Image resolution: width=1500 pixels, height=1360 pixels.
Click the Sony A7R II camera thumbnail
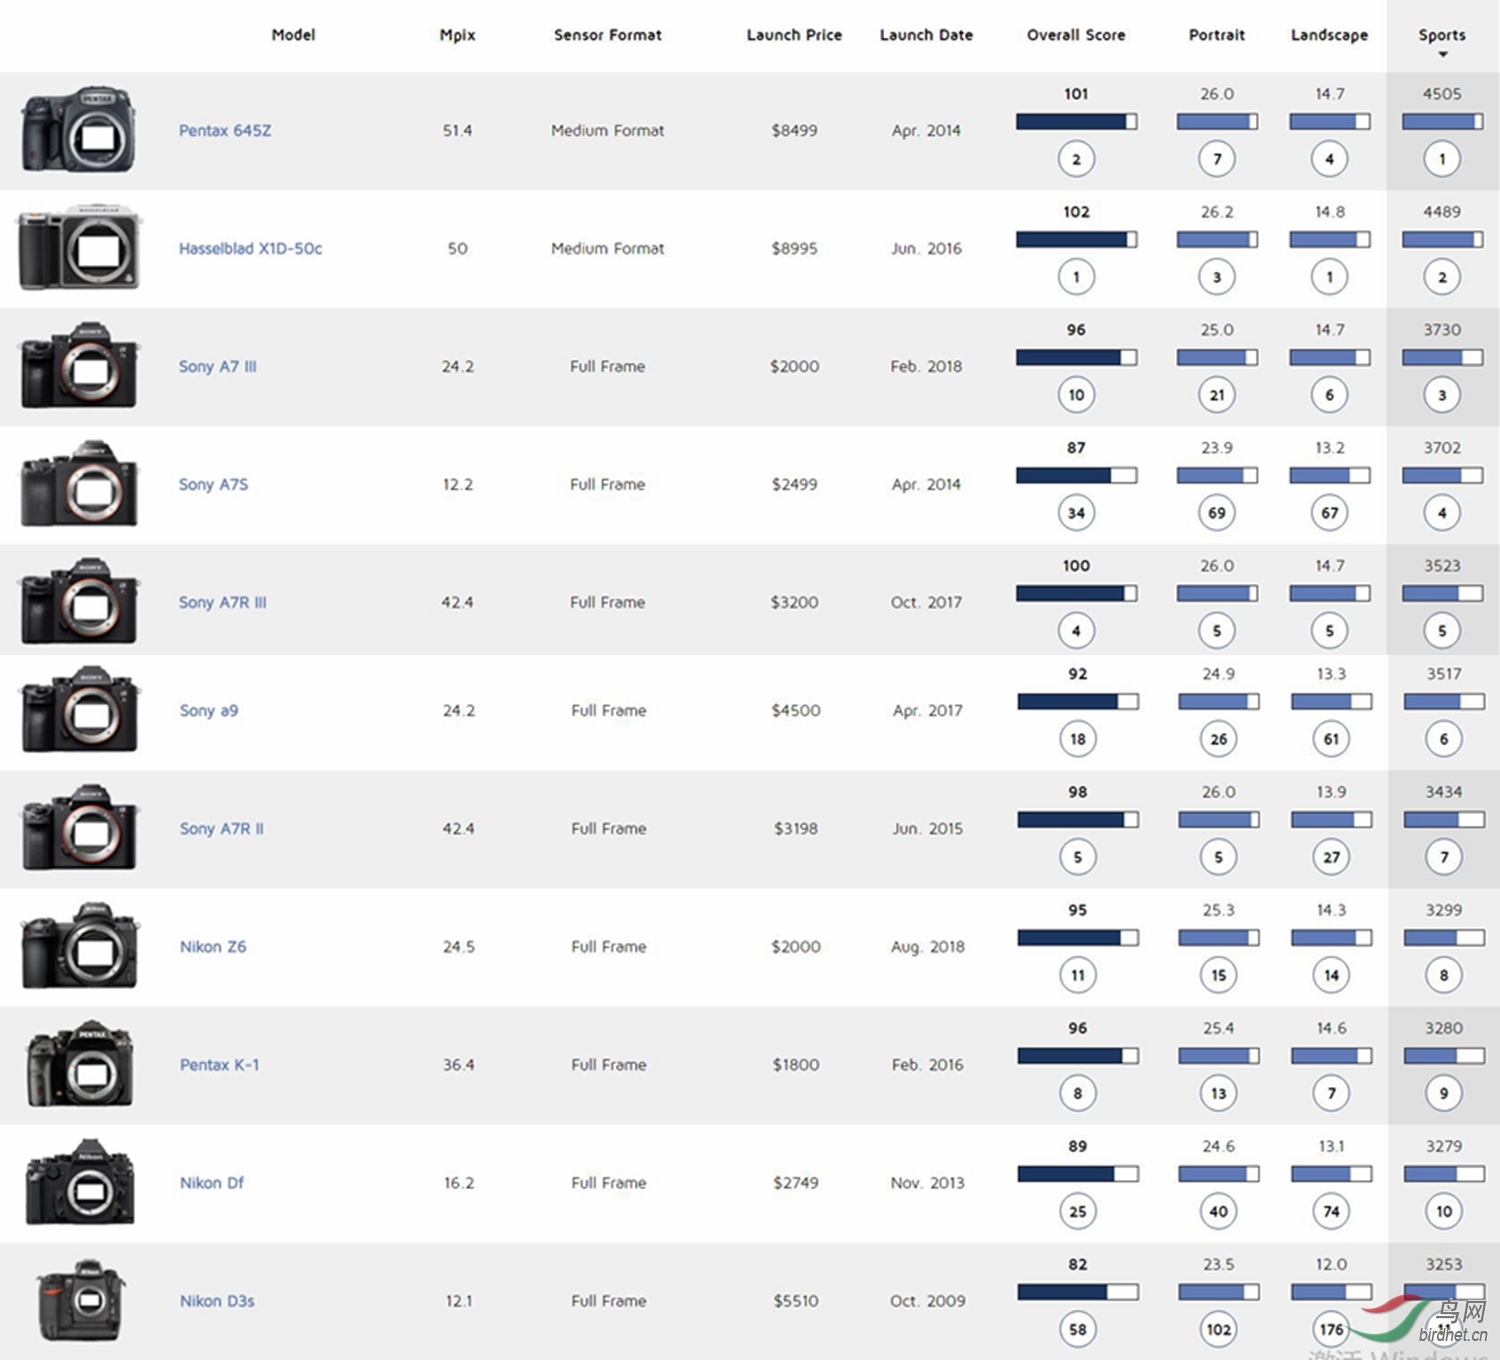tap(80, 828)
